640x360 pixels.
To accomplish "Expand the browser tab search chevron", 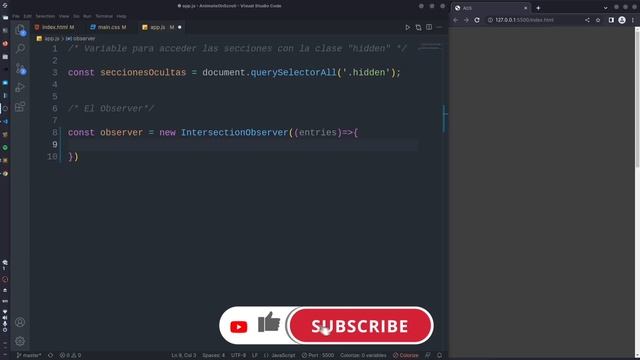I will 605,8.
